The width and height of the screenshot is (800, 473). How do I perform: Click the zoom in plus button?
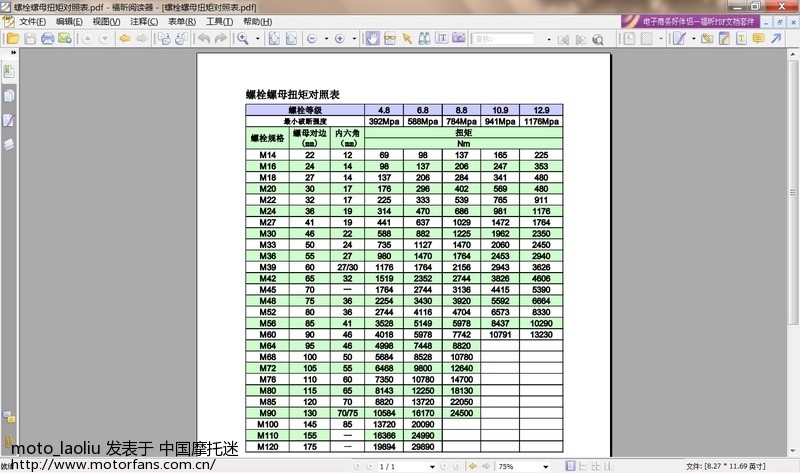tap(340, 39)
